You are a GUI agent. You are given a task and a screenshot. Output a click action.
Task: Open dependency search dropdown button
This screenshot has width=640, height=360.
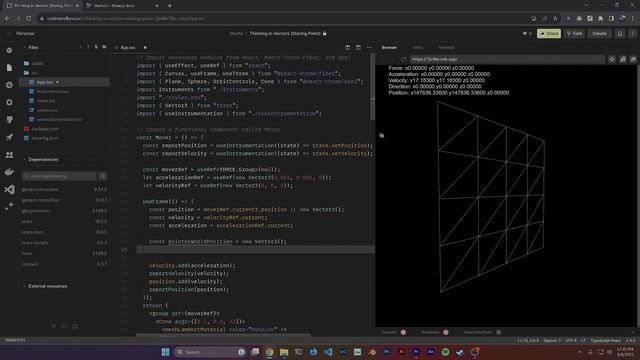[103, 176]
